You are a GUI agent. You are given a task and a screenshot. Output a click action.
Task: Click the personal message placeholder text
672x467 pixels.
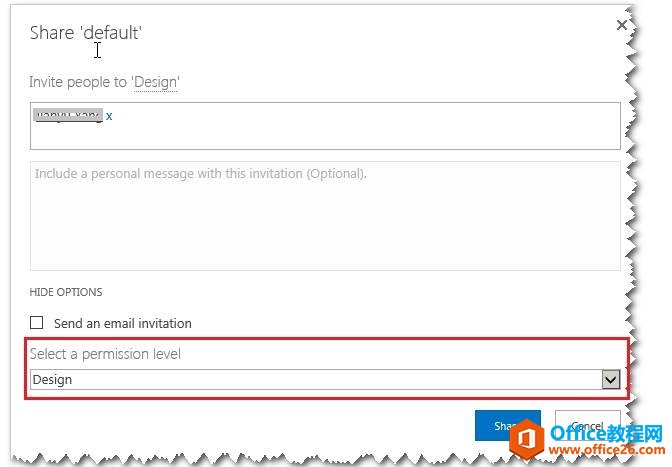[x=200, y=173]
